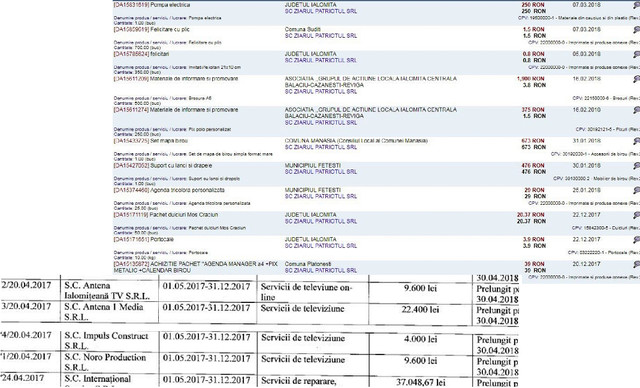Viewport: 640px width, 388px height.
Task: Click SC ZIARUL PATRIOTUL SRL under Comuna Buditi
Action: 321,35
